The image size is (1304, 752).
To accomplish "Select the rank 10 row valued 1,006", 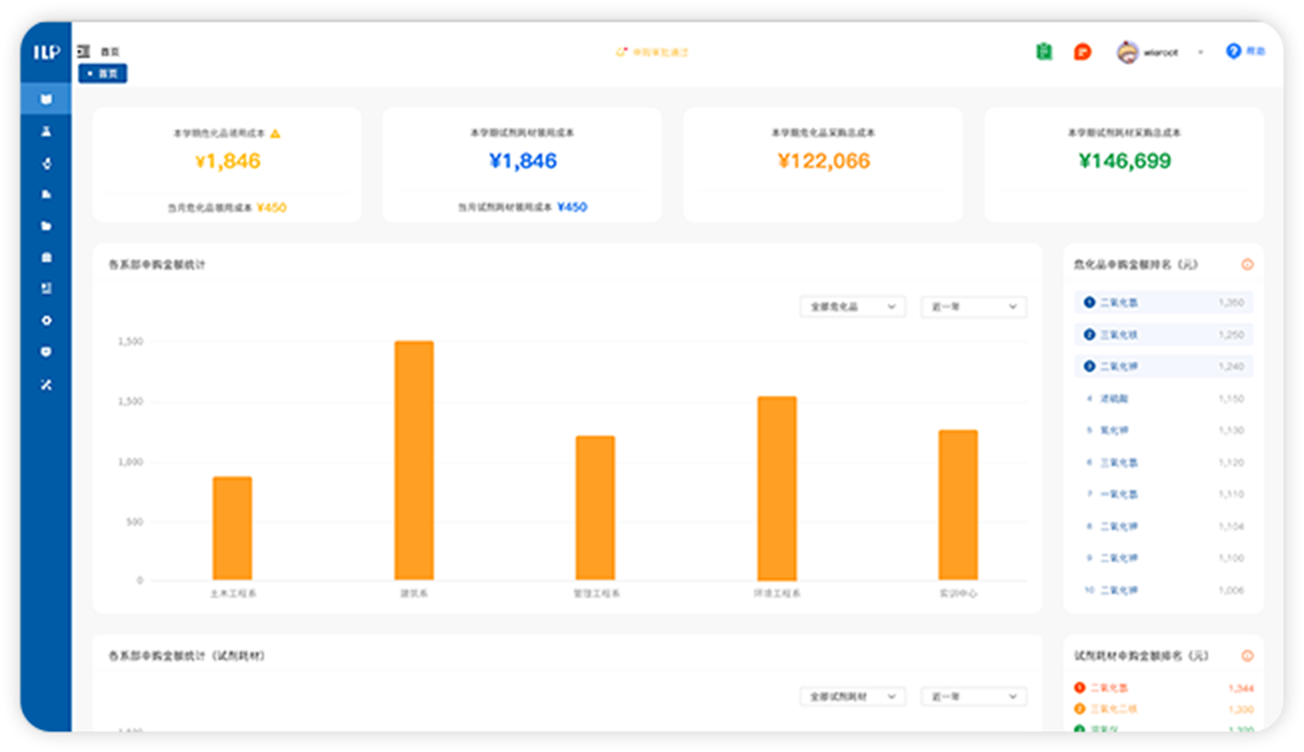I will point(1163,590).
